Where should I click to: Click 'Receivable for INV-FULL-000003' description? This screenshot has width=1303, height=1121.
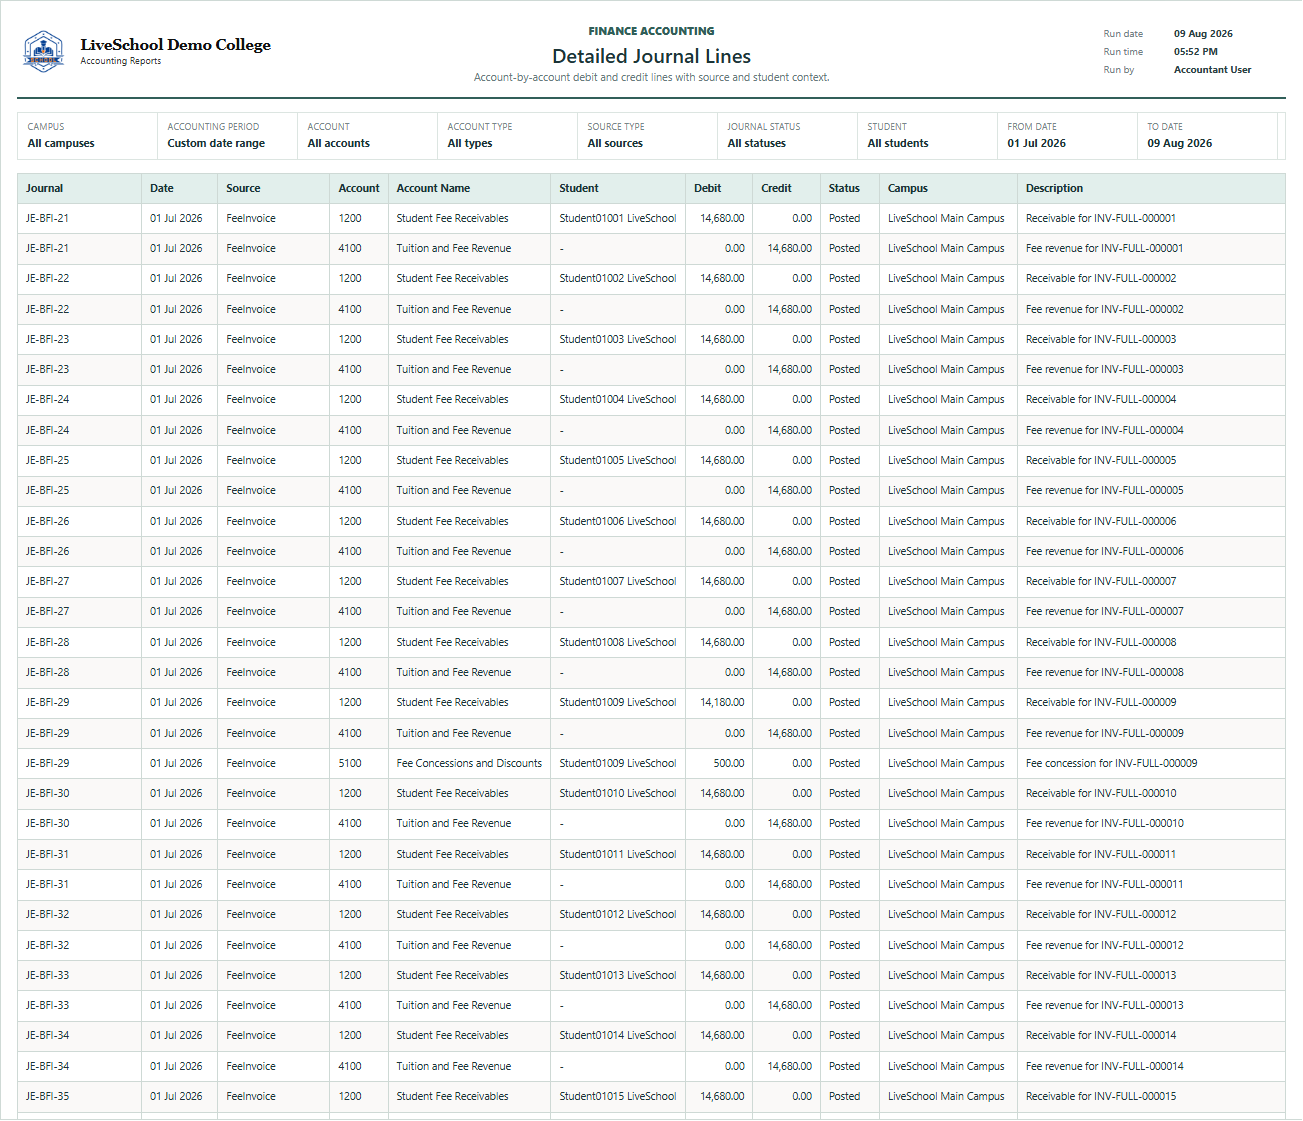(1101, 339)
